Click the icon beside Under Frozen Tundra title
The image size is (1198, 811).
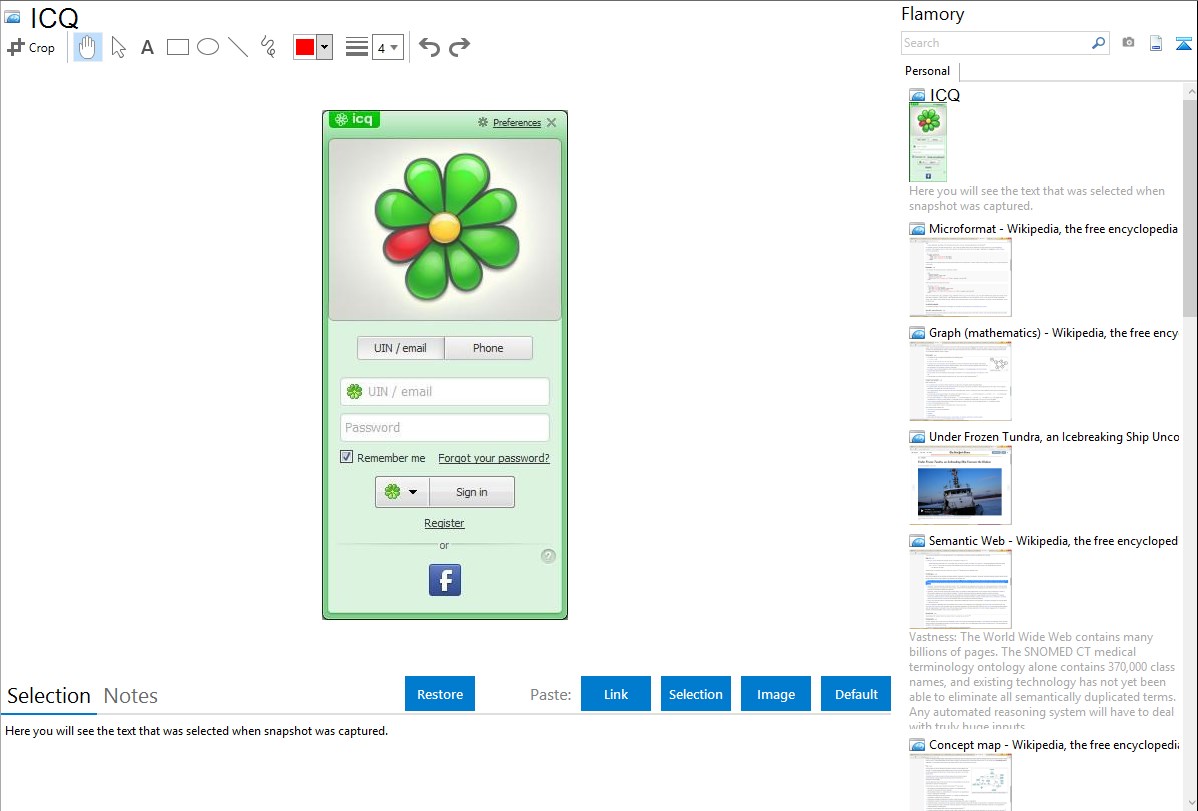tap(917, 436)
